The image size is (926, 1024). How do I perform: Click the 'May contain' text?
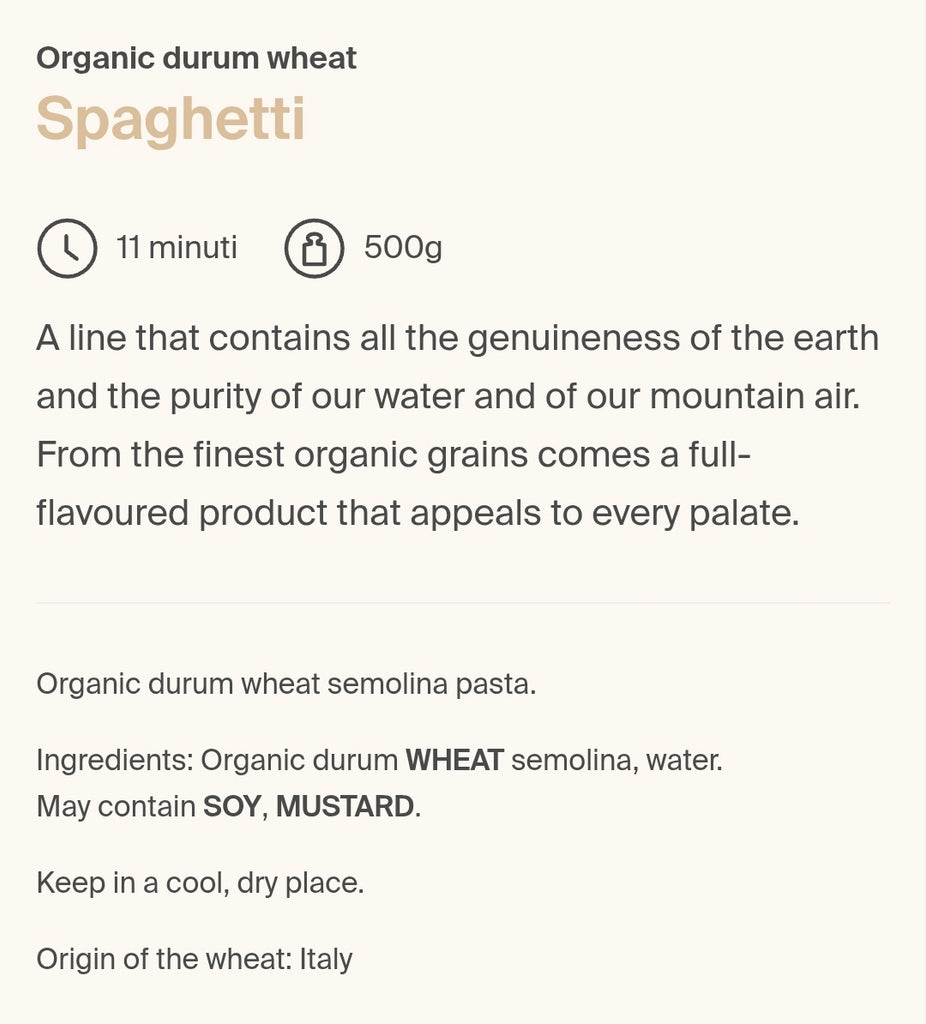coord(116,807)
